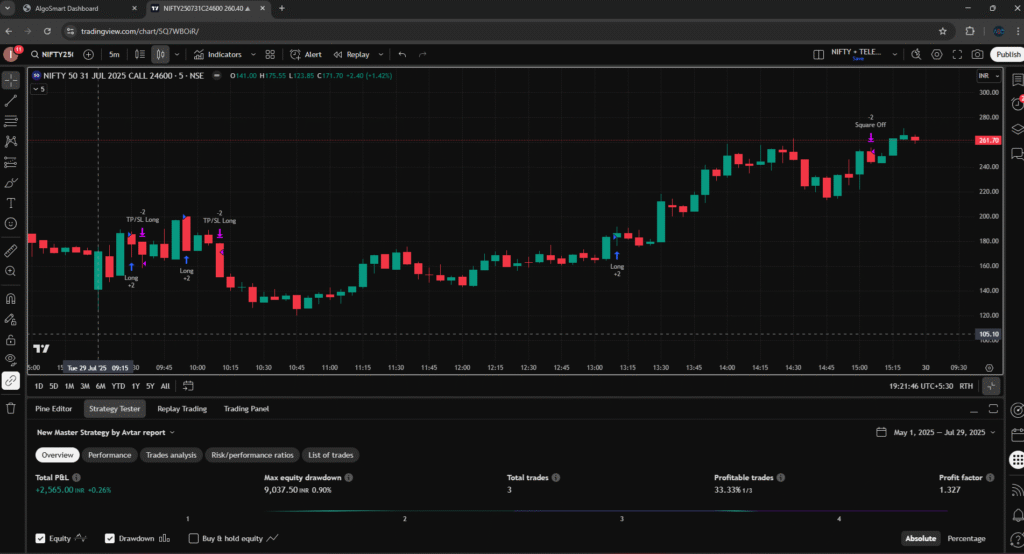Create an Alert
Screen dimensions: 1024x554
pos(306,54)
